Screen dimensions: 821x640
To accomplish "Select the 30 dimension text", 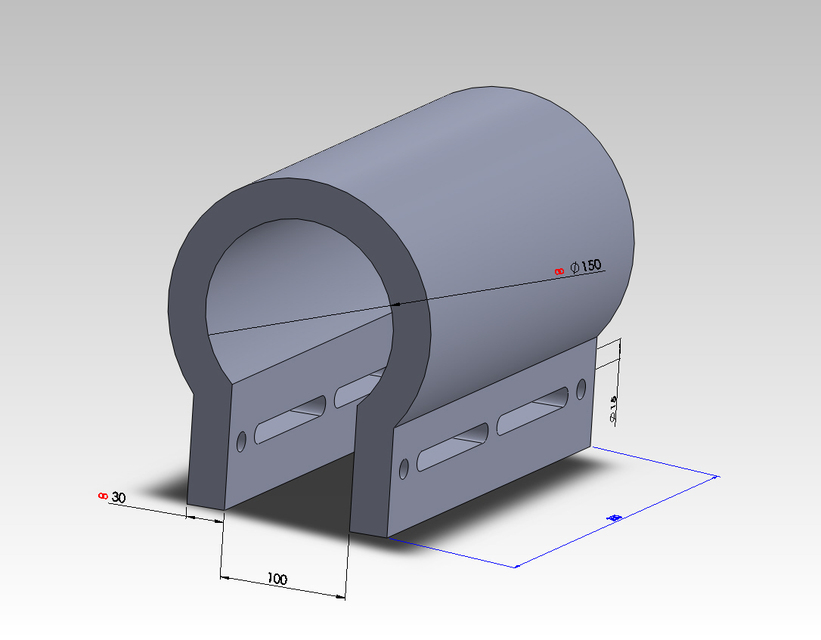I will pos(117,494).
